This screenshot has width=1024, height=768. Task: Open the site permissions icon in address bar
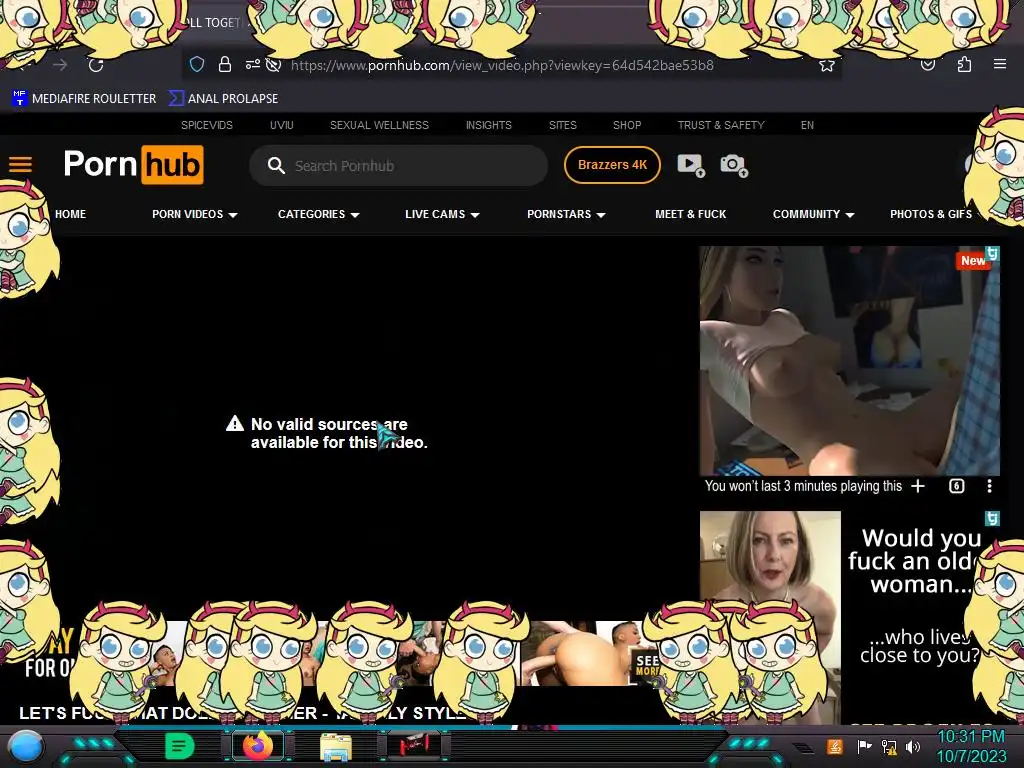pyautogui.click(x=253, y=64)
